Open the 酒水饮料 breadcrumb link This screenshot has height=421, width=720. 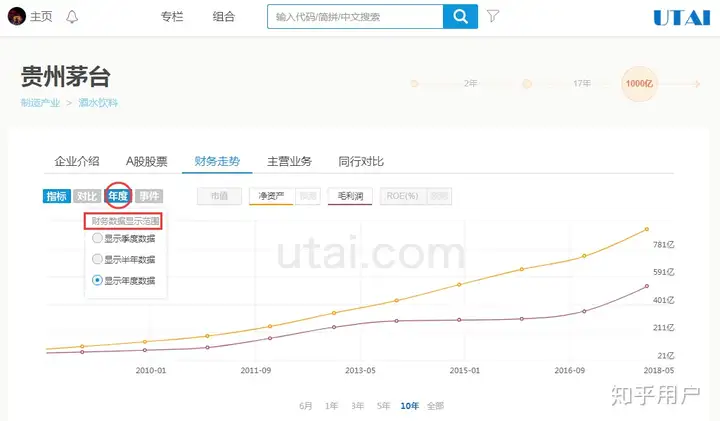(98, 103)
